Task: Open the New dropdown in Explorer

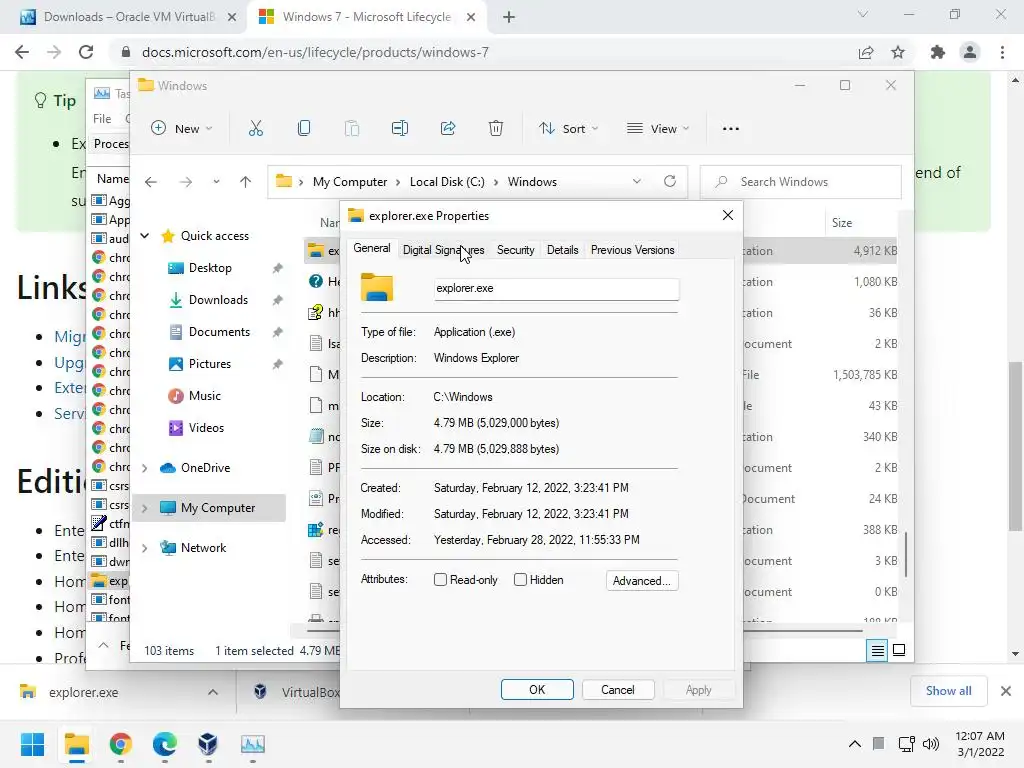Action: (x=182, y=129)
